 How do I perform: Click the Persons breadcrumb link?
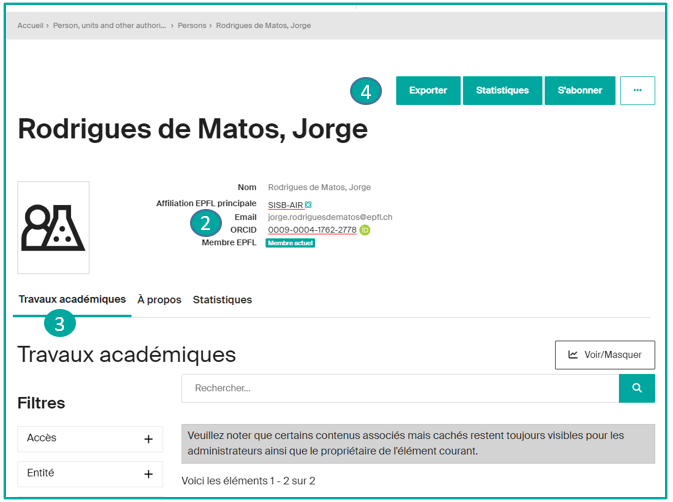(x=192, y=25)
